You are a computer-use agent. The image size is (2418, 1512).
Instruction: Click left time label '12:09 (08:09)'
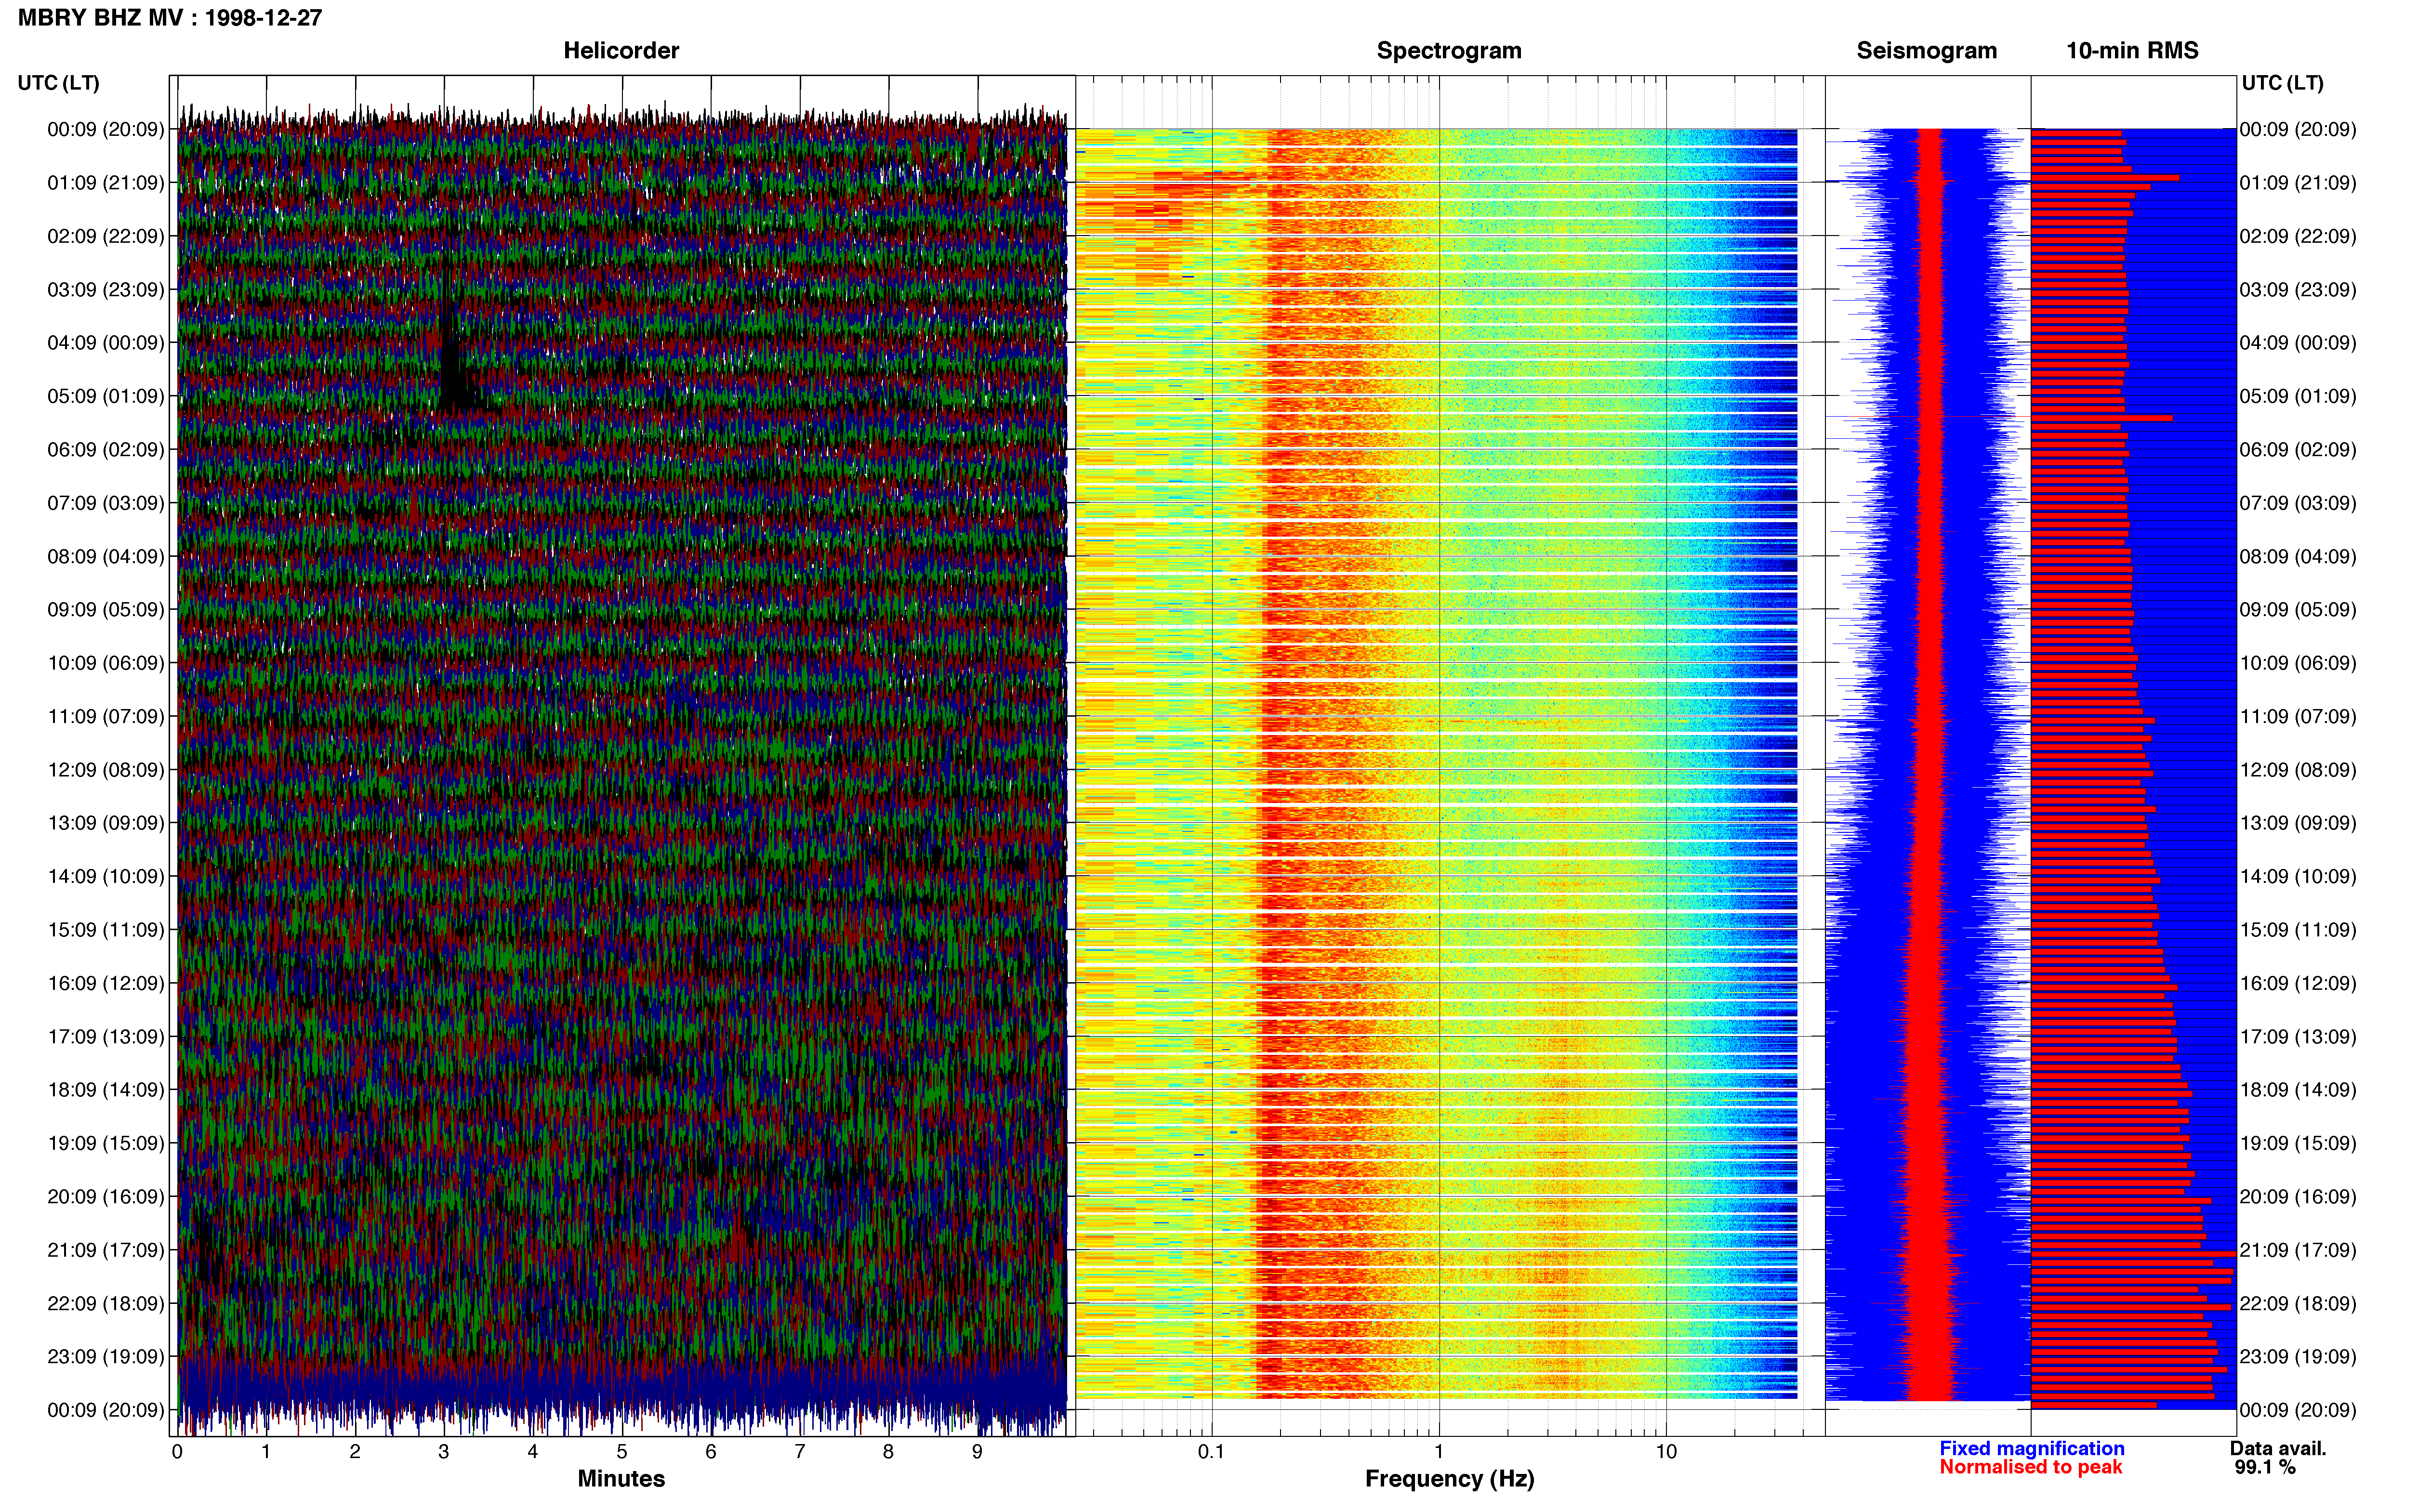105,770
